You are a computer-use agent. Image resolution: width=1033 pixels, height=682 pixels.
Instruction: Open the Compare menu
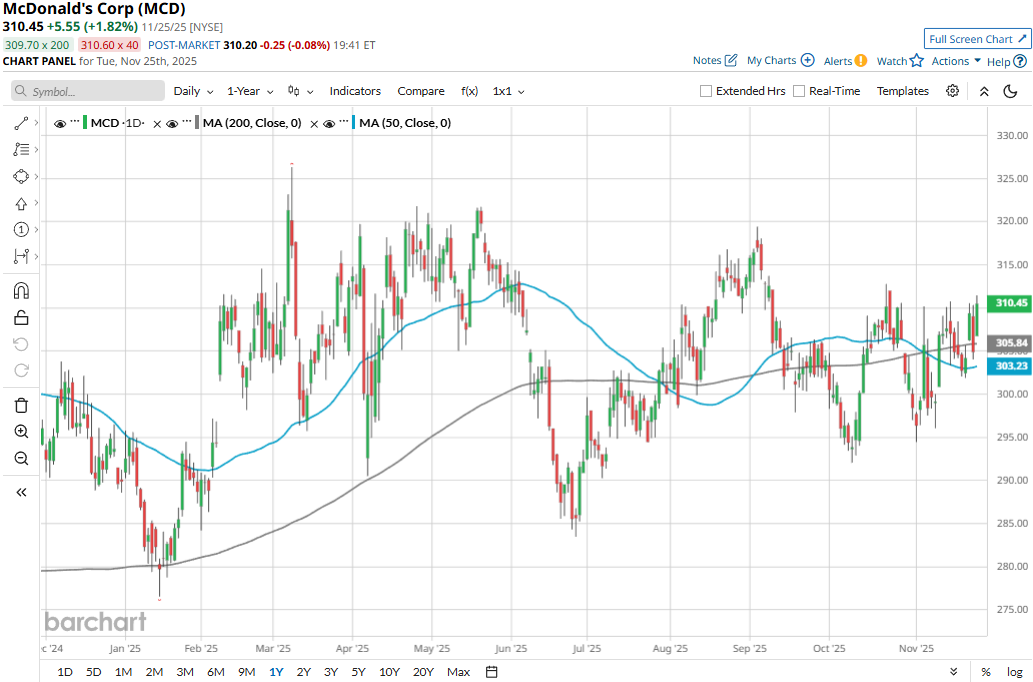coord(421,91)
